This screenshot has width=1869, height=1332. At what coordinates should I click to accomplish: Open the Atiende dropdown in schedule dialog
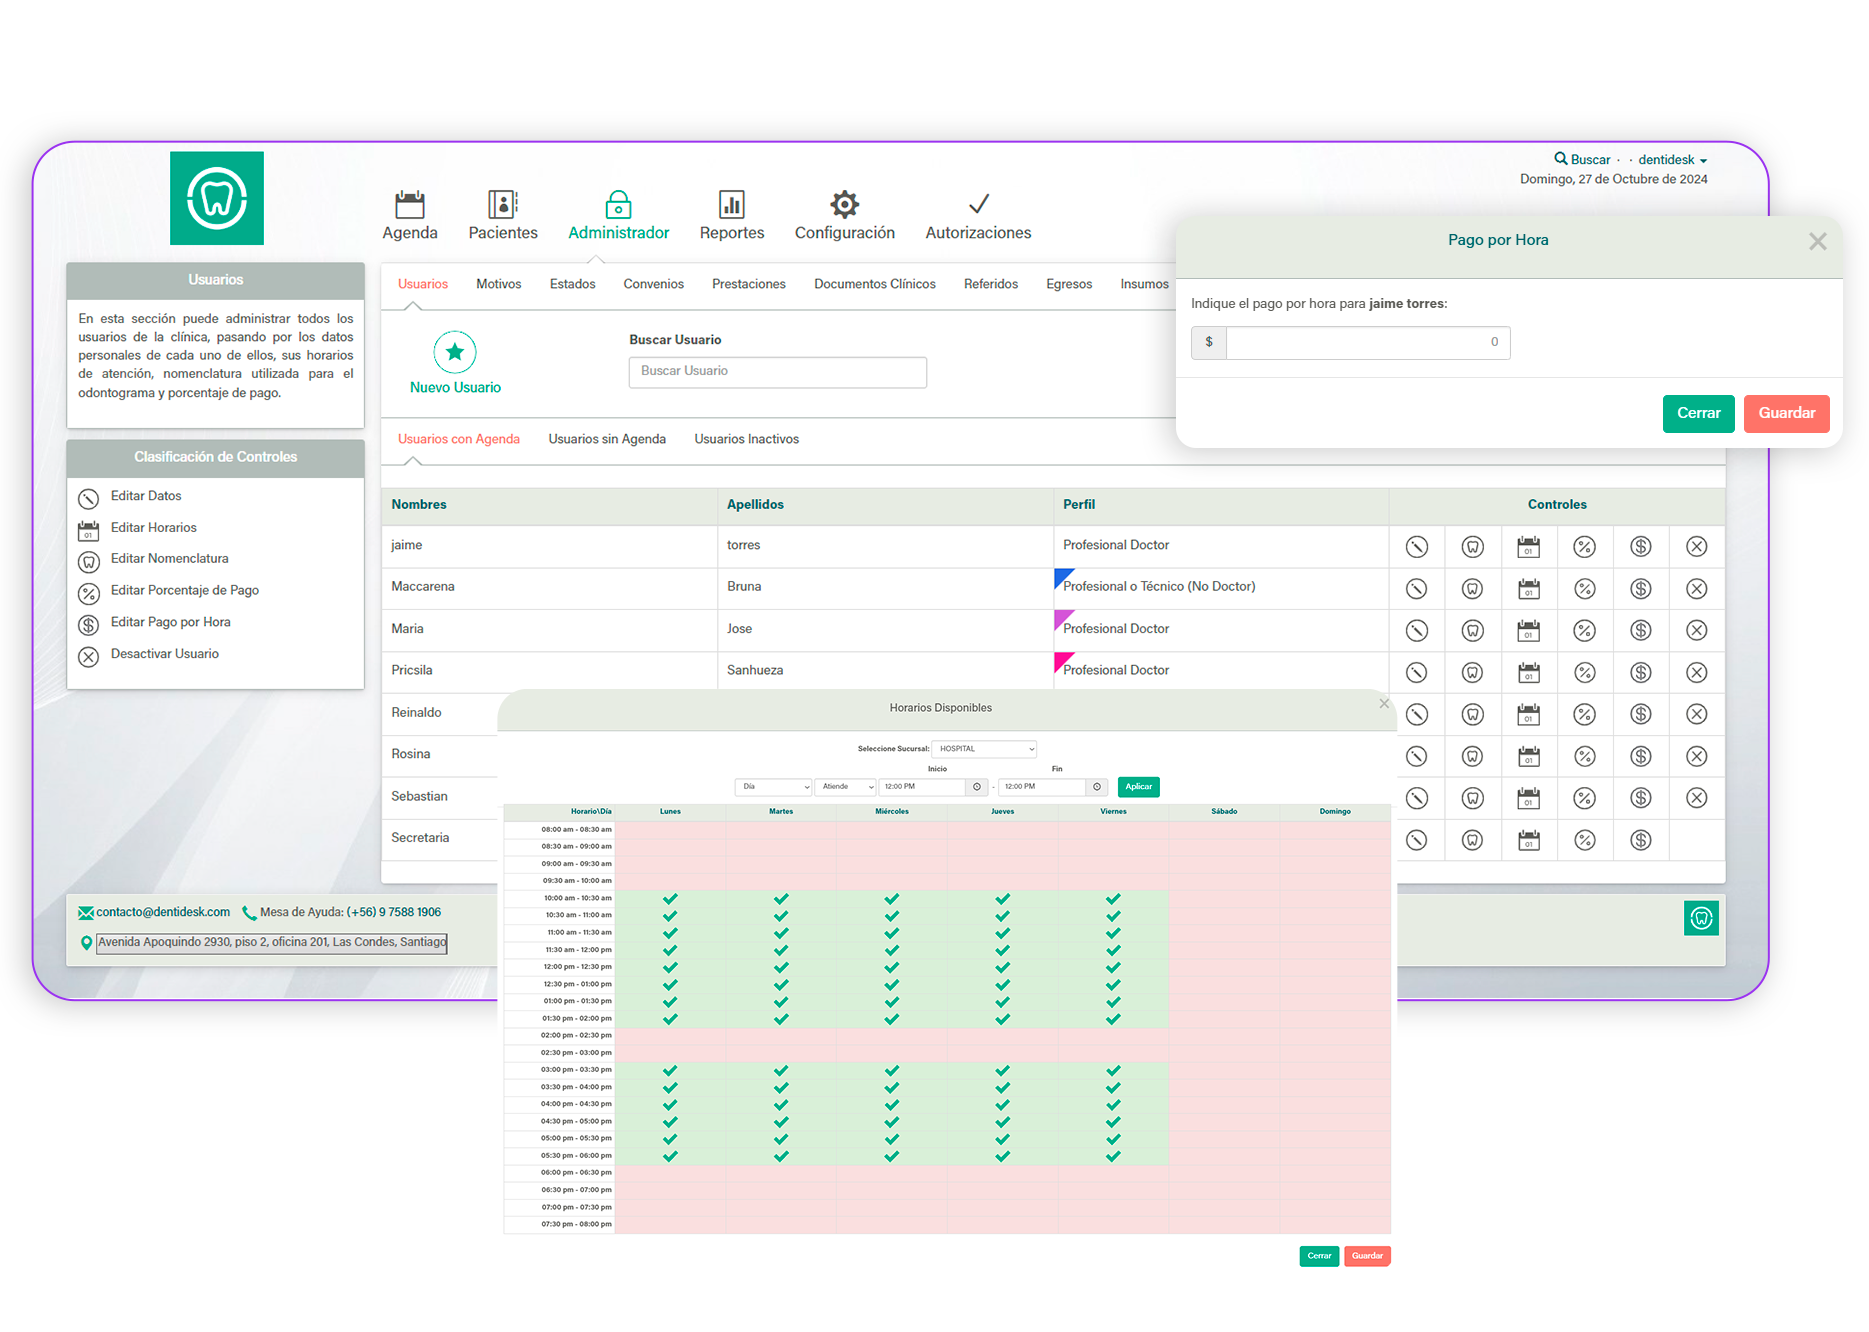[845, 787]
